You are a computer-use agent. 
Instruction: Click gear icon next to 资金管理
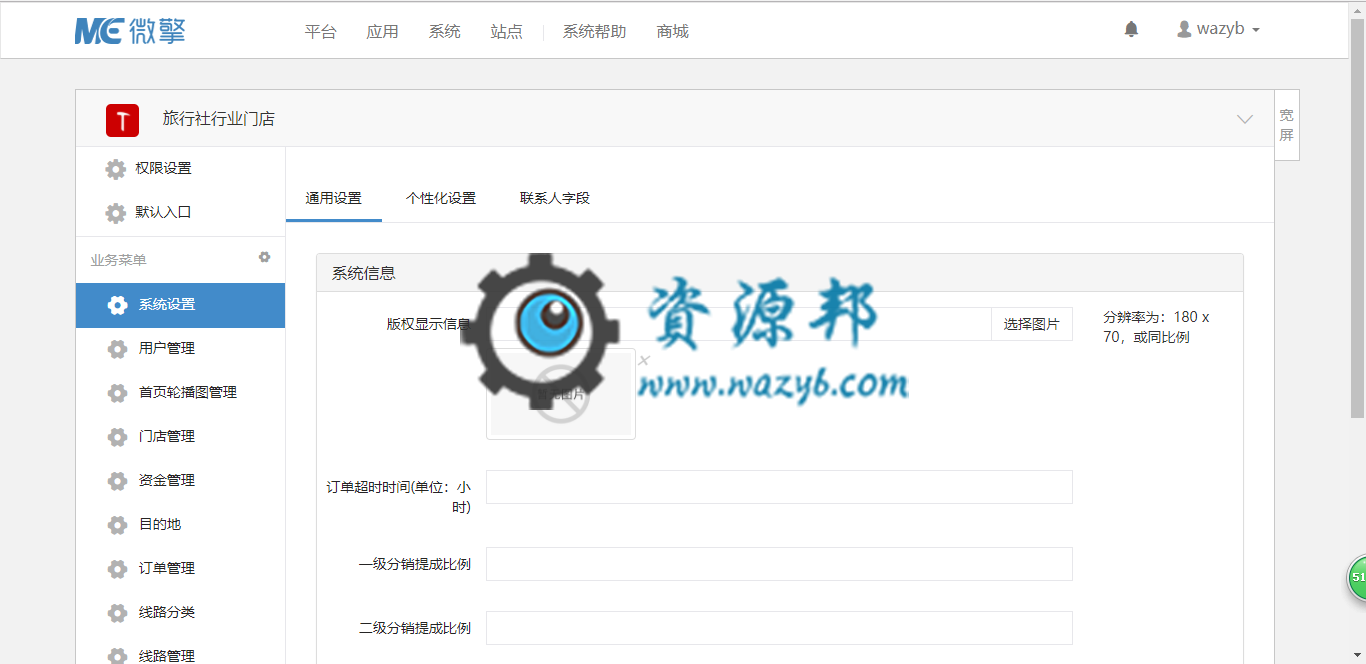click(x=118, y=481)
